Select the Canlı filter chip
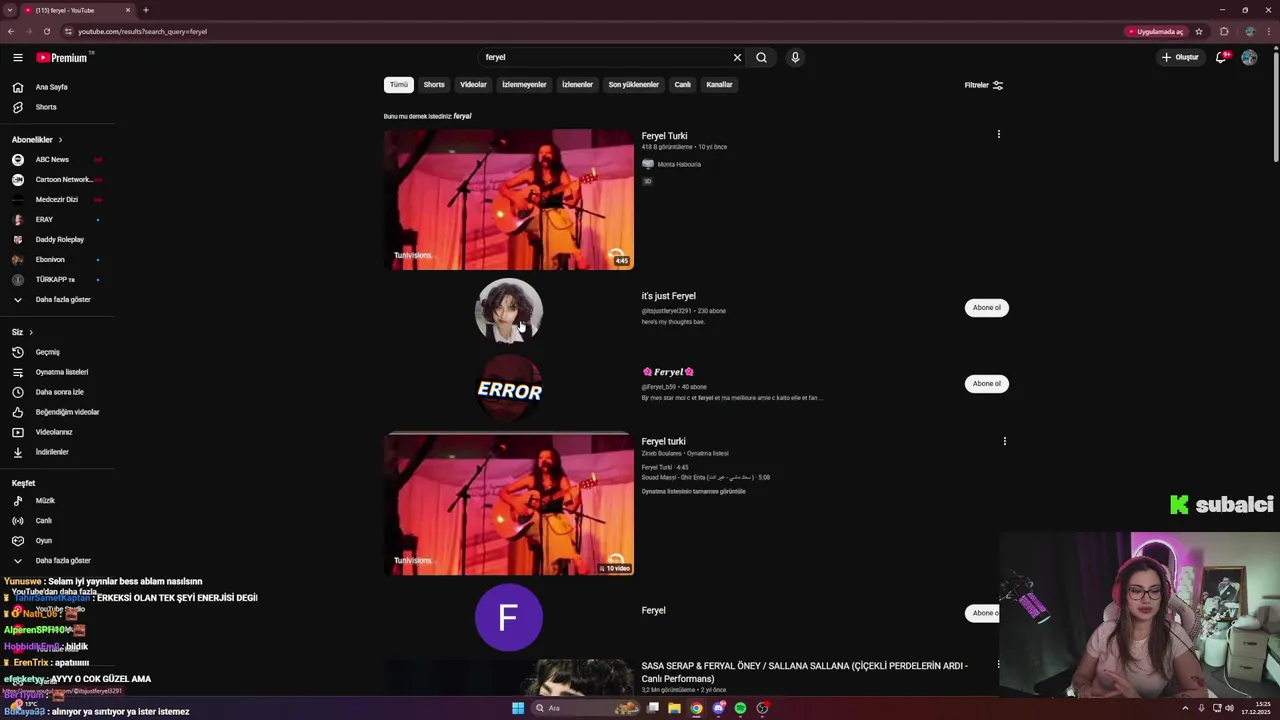 click(682, 85)
